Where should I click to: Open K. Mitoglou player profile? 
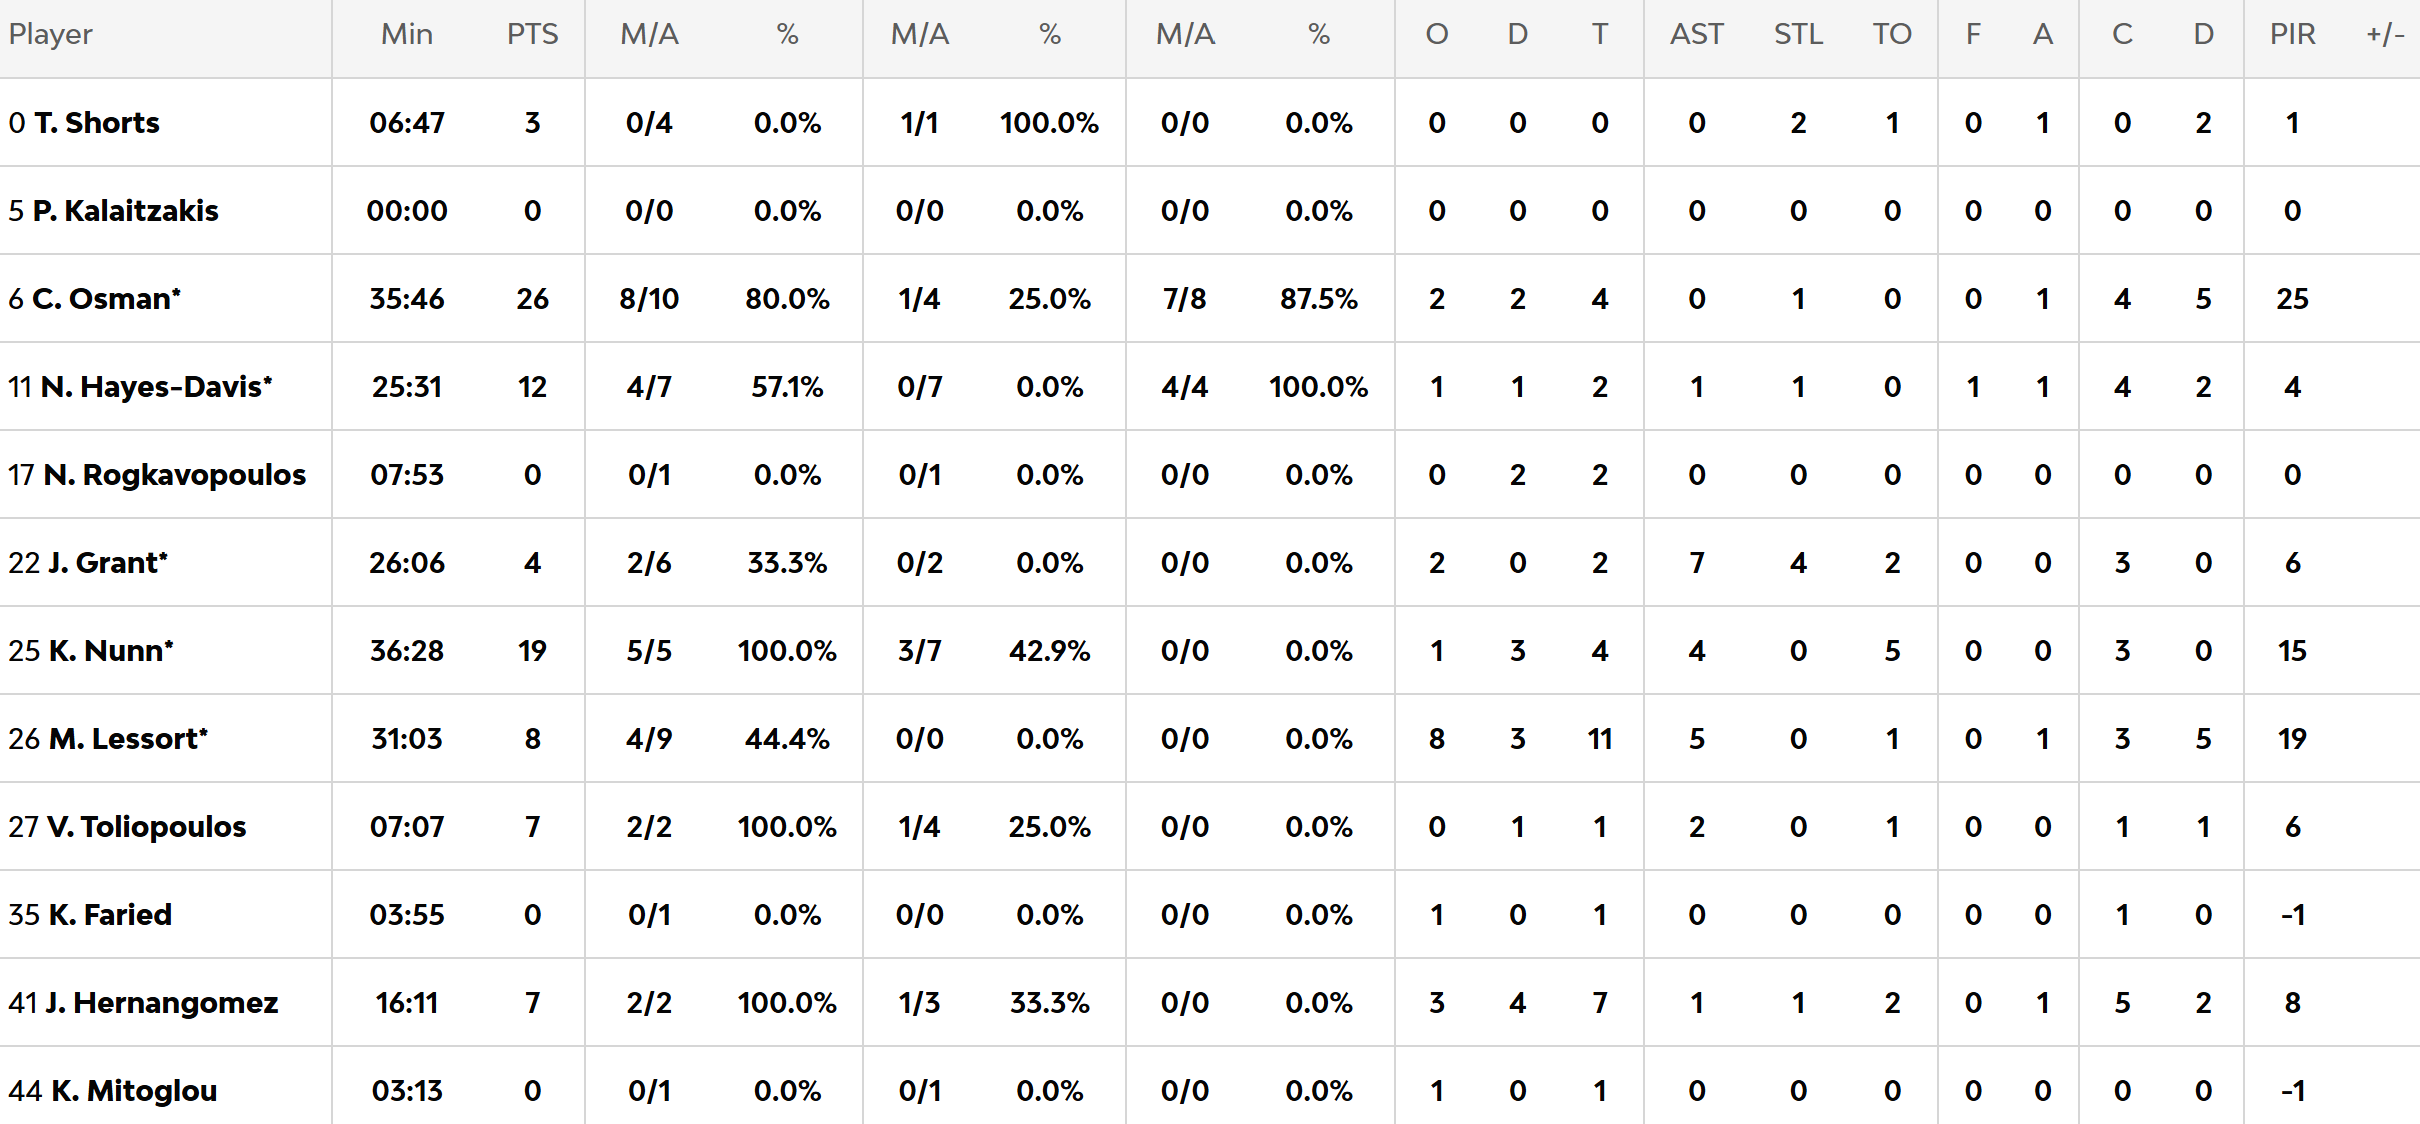[134, 1091]
